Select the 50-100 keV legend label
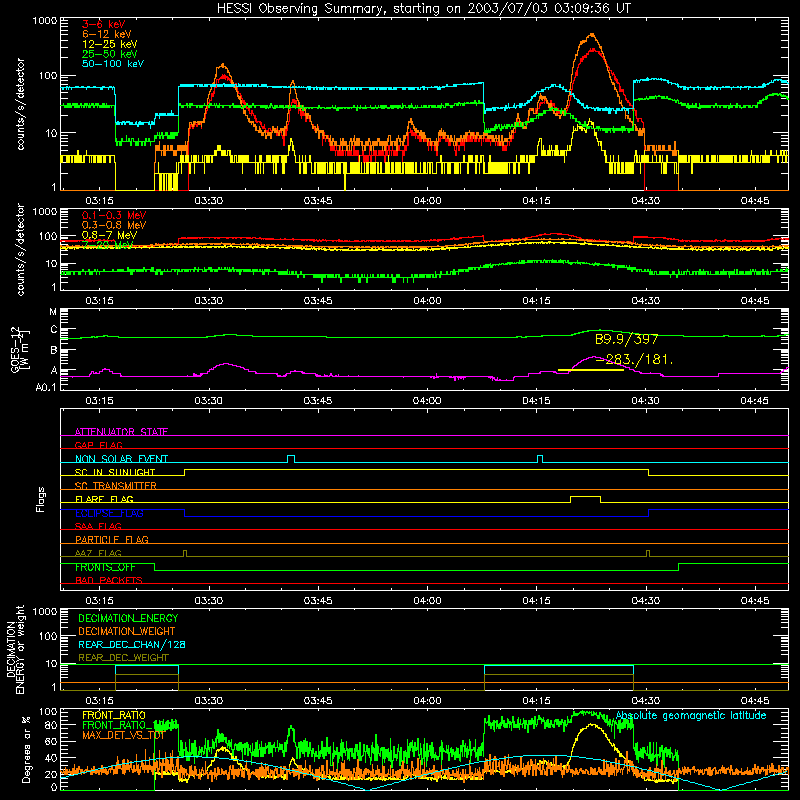The height and width of the screenshot is (800, 800). [112, 63]
